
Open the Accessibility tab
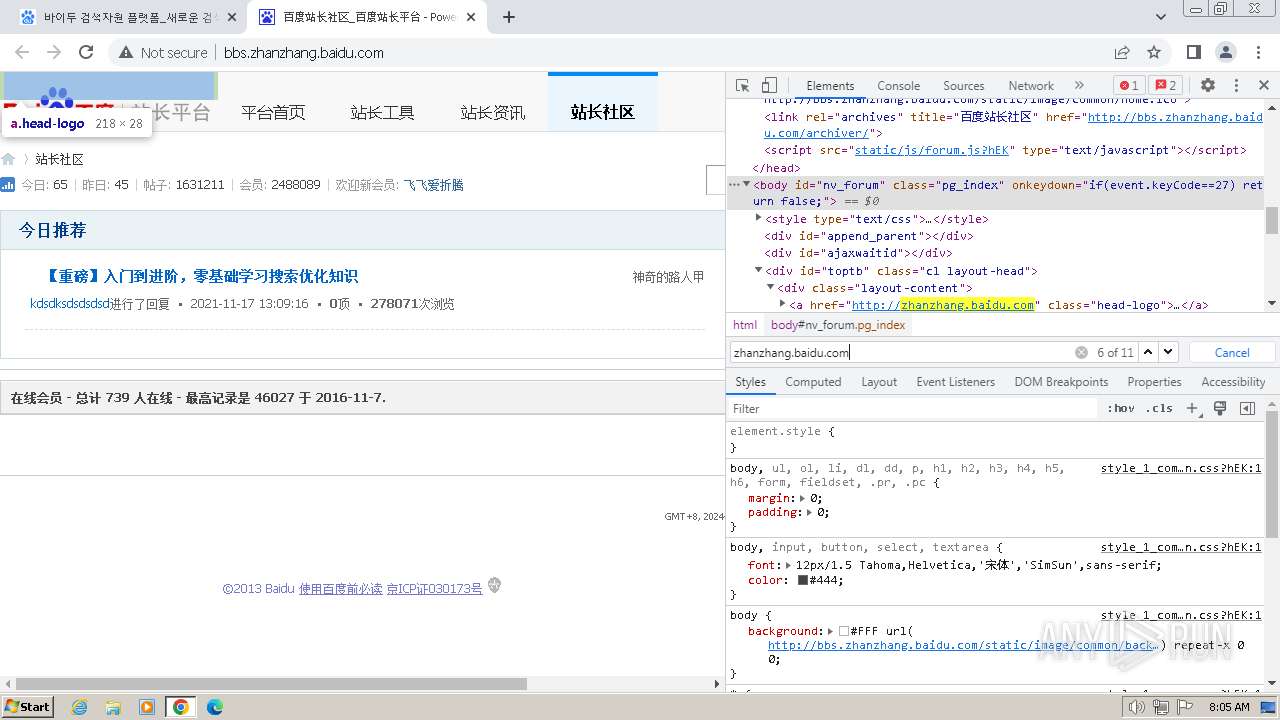[x=1233, y=382]
